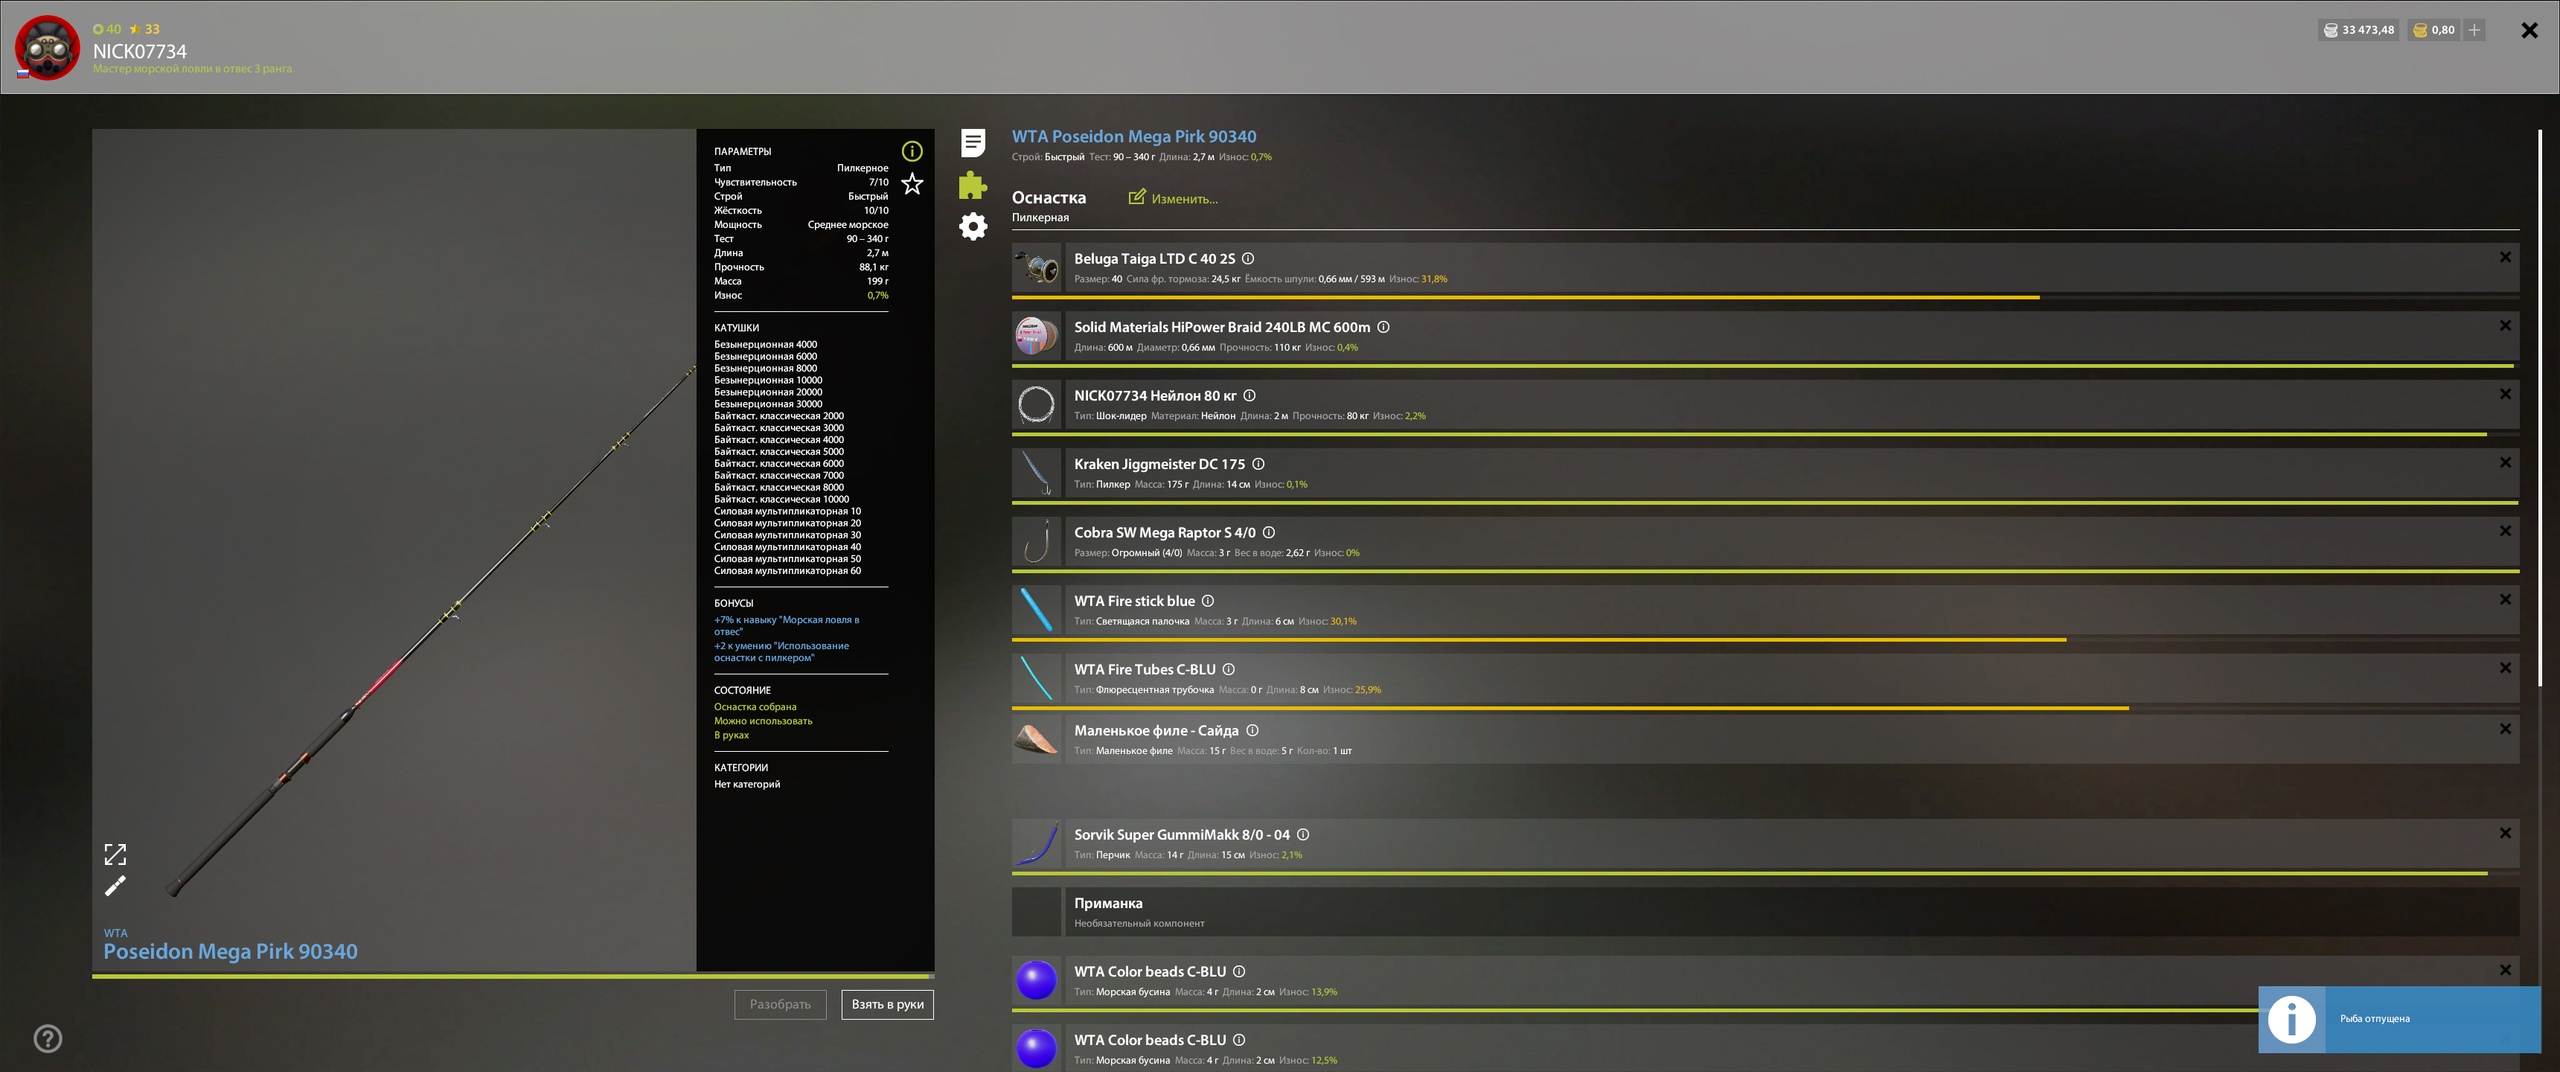The height and width of the screenshot is (1072, 2560).
Task: Click the rig list vertical scrollbar
Action: (x=2540, y=407)
